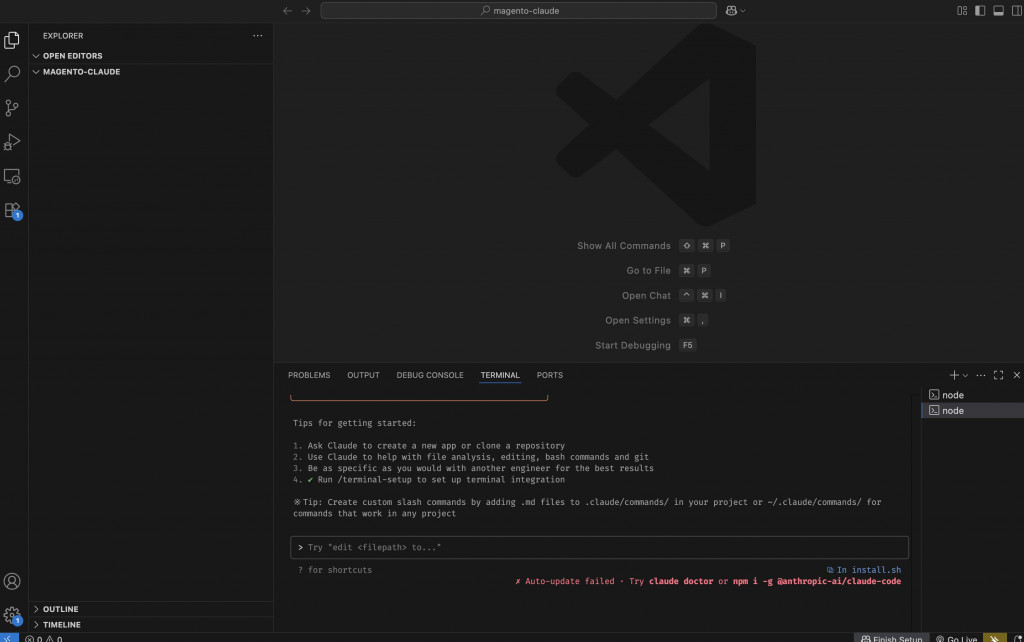Click the 'npm i -g @anthropic-ai/claude-code' text
Screen dimensions: 1024x642
click(x=816, y=581)
